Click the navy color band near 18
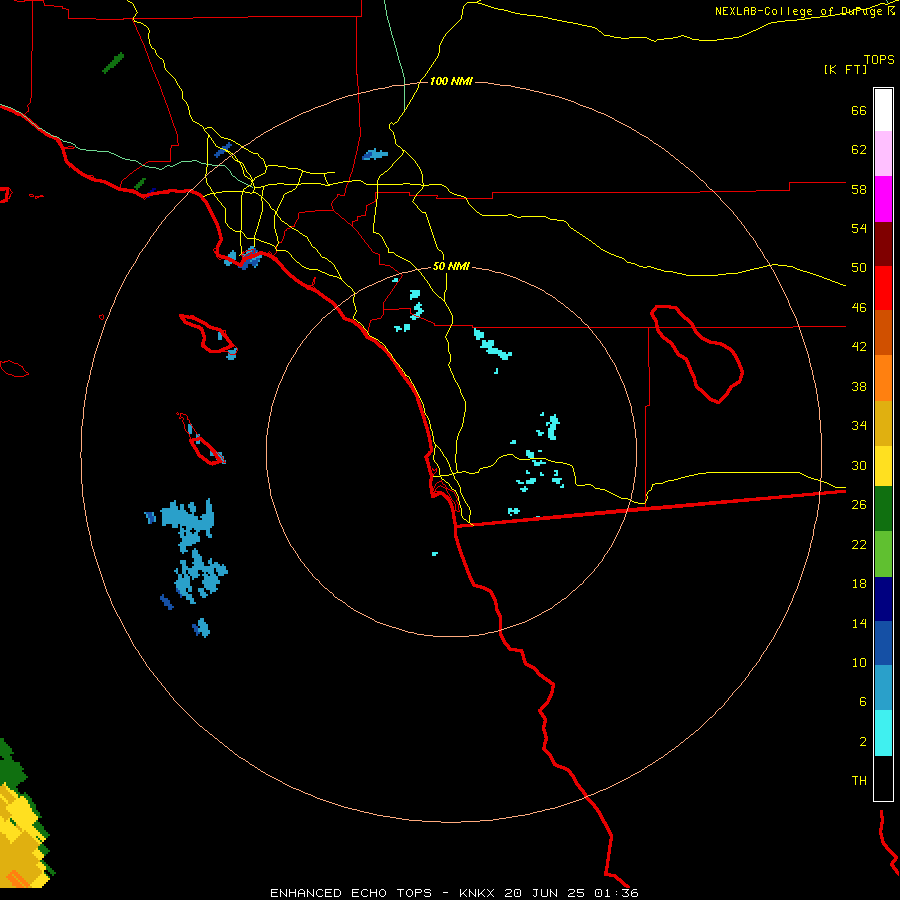This screenshot has height=900, width=900. click(x=883, y=599)
